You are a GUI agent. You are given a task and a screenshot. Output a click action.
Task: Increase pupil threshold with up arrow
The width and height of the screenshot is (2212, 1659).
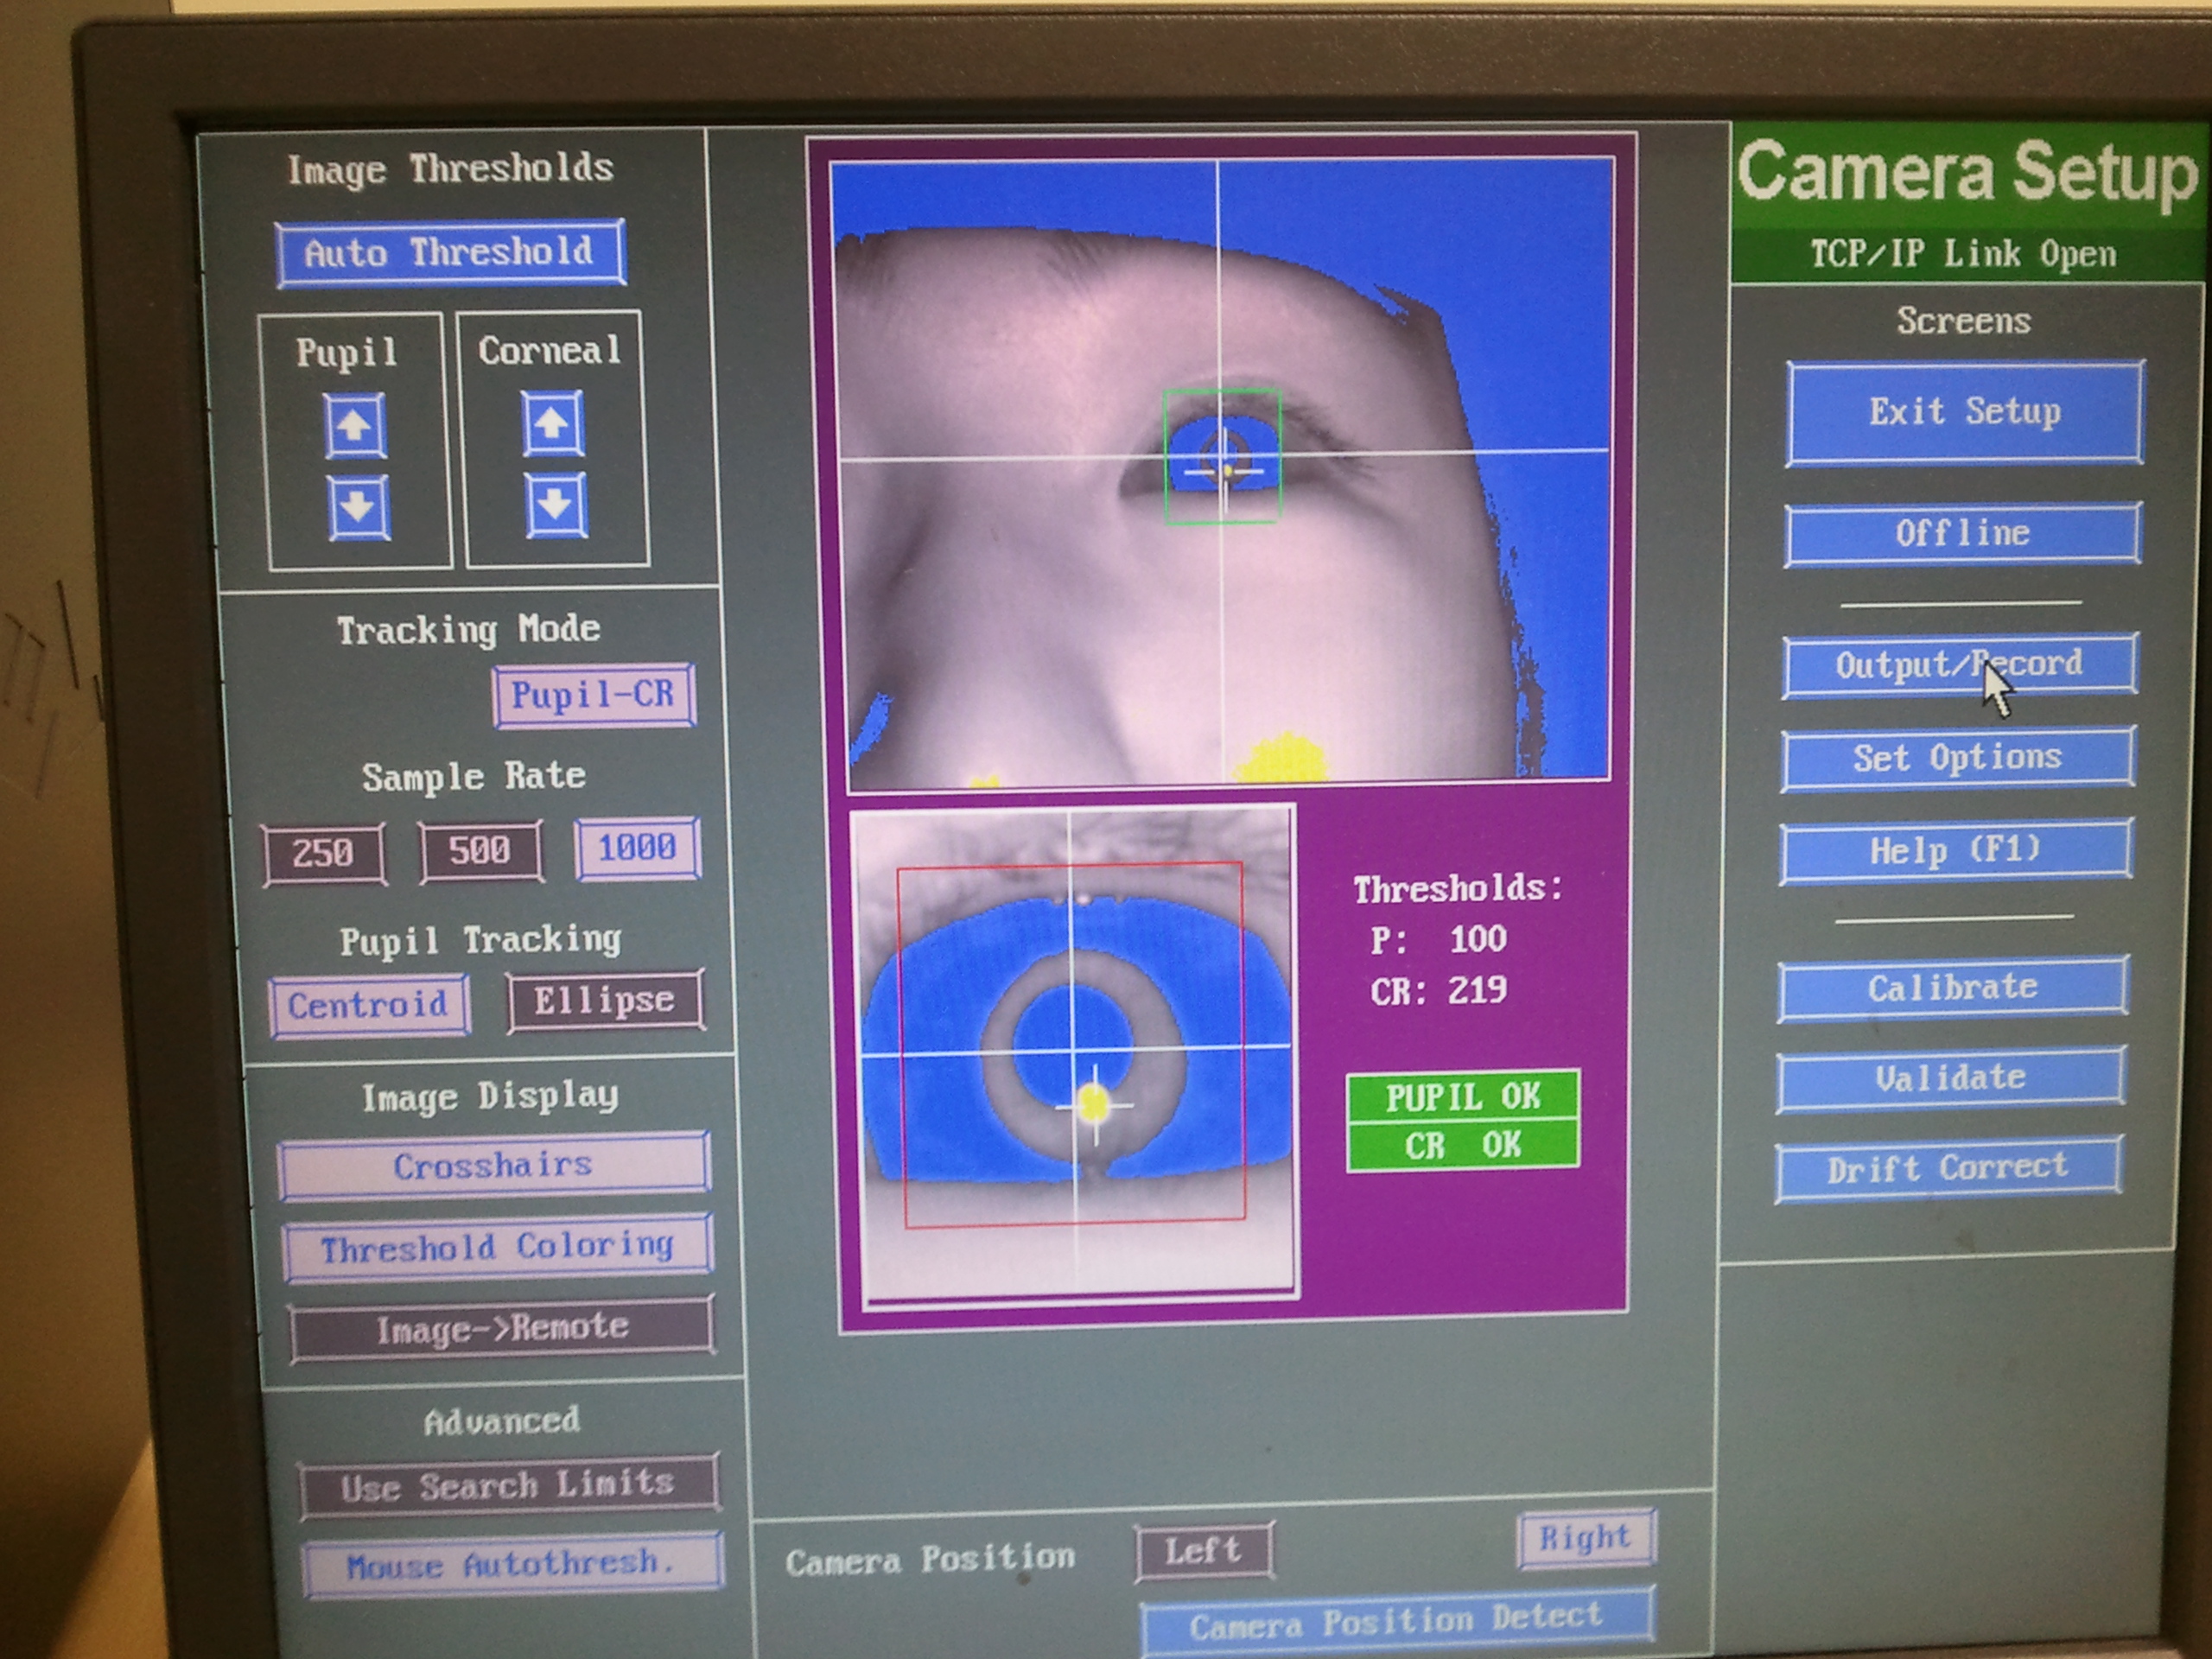pos(354,427)
